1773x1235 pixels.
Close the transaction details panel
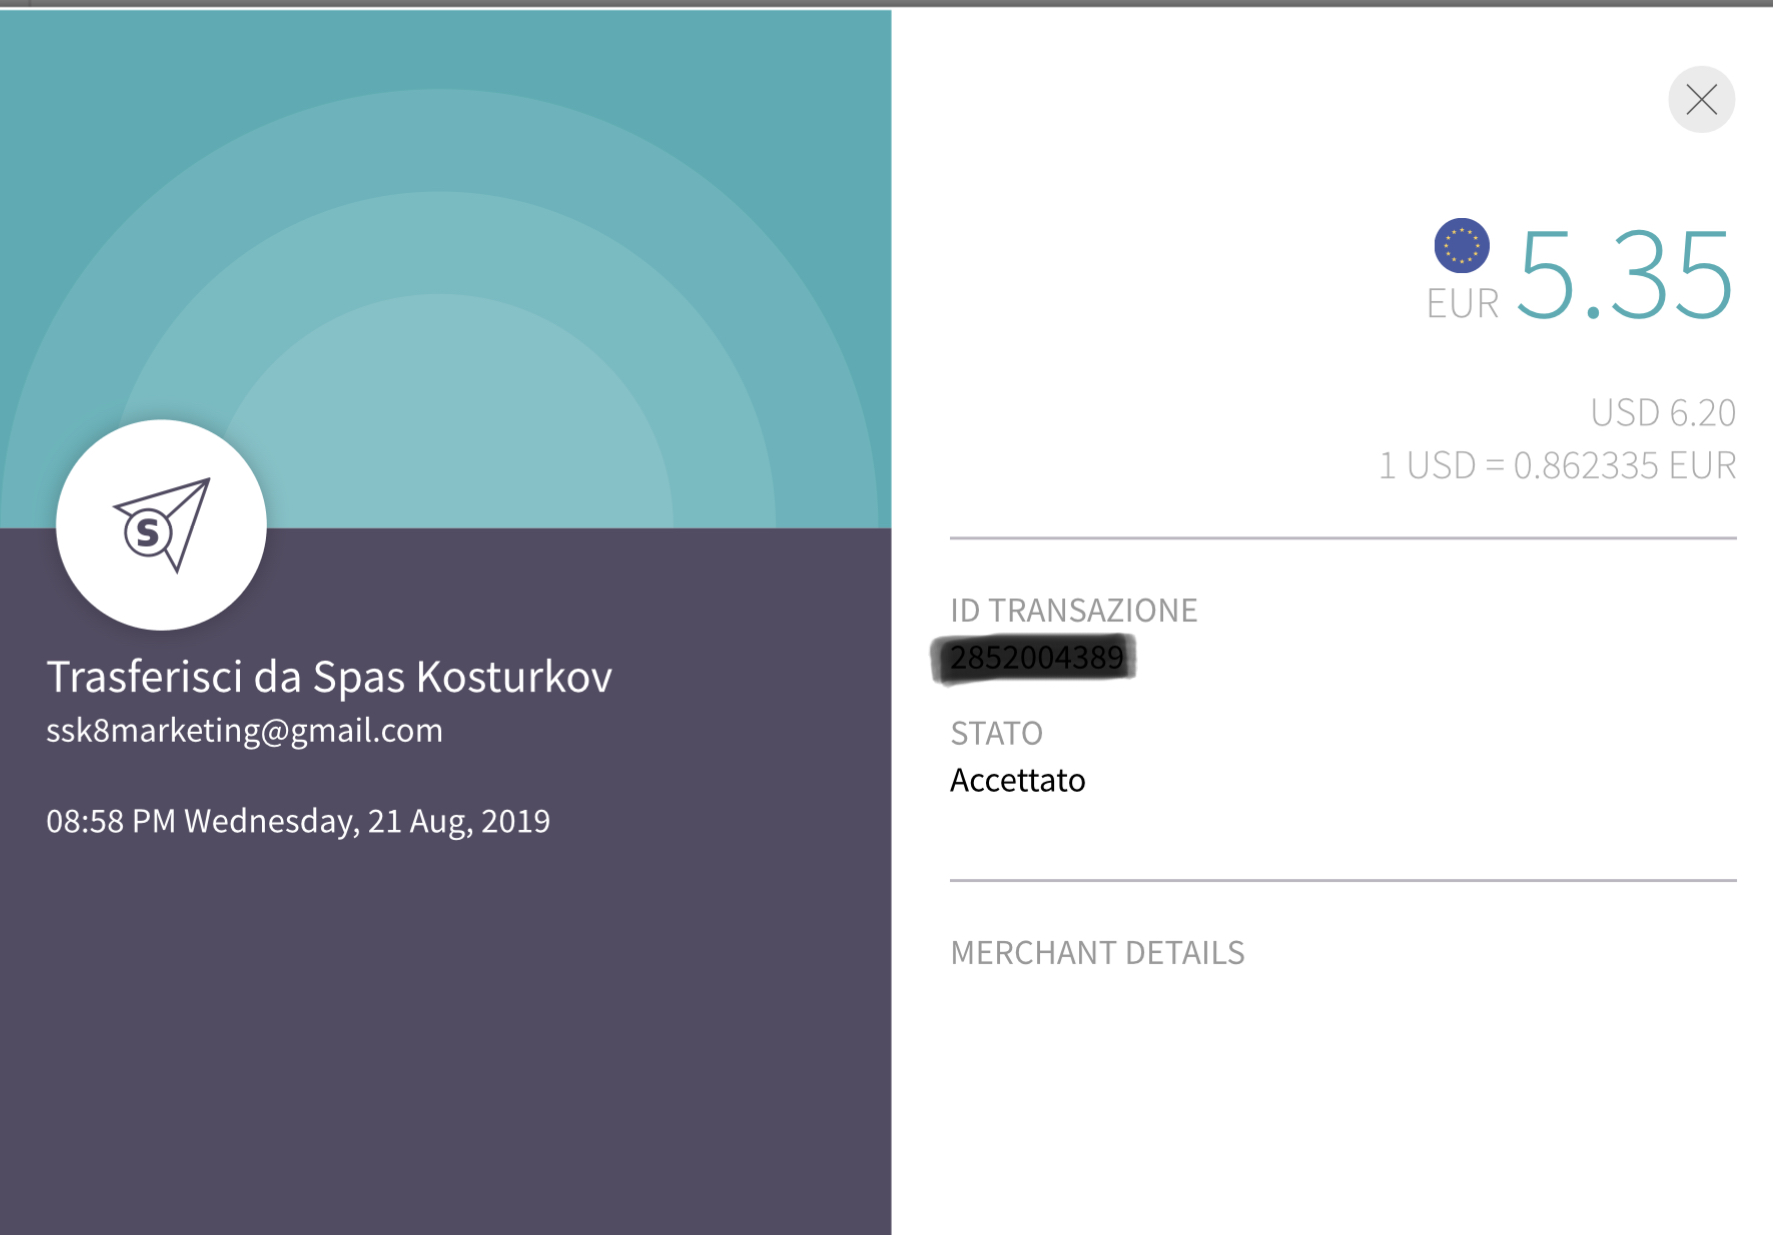pyautogui.click(x=1701, y=99)
